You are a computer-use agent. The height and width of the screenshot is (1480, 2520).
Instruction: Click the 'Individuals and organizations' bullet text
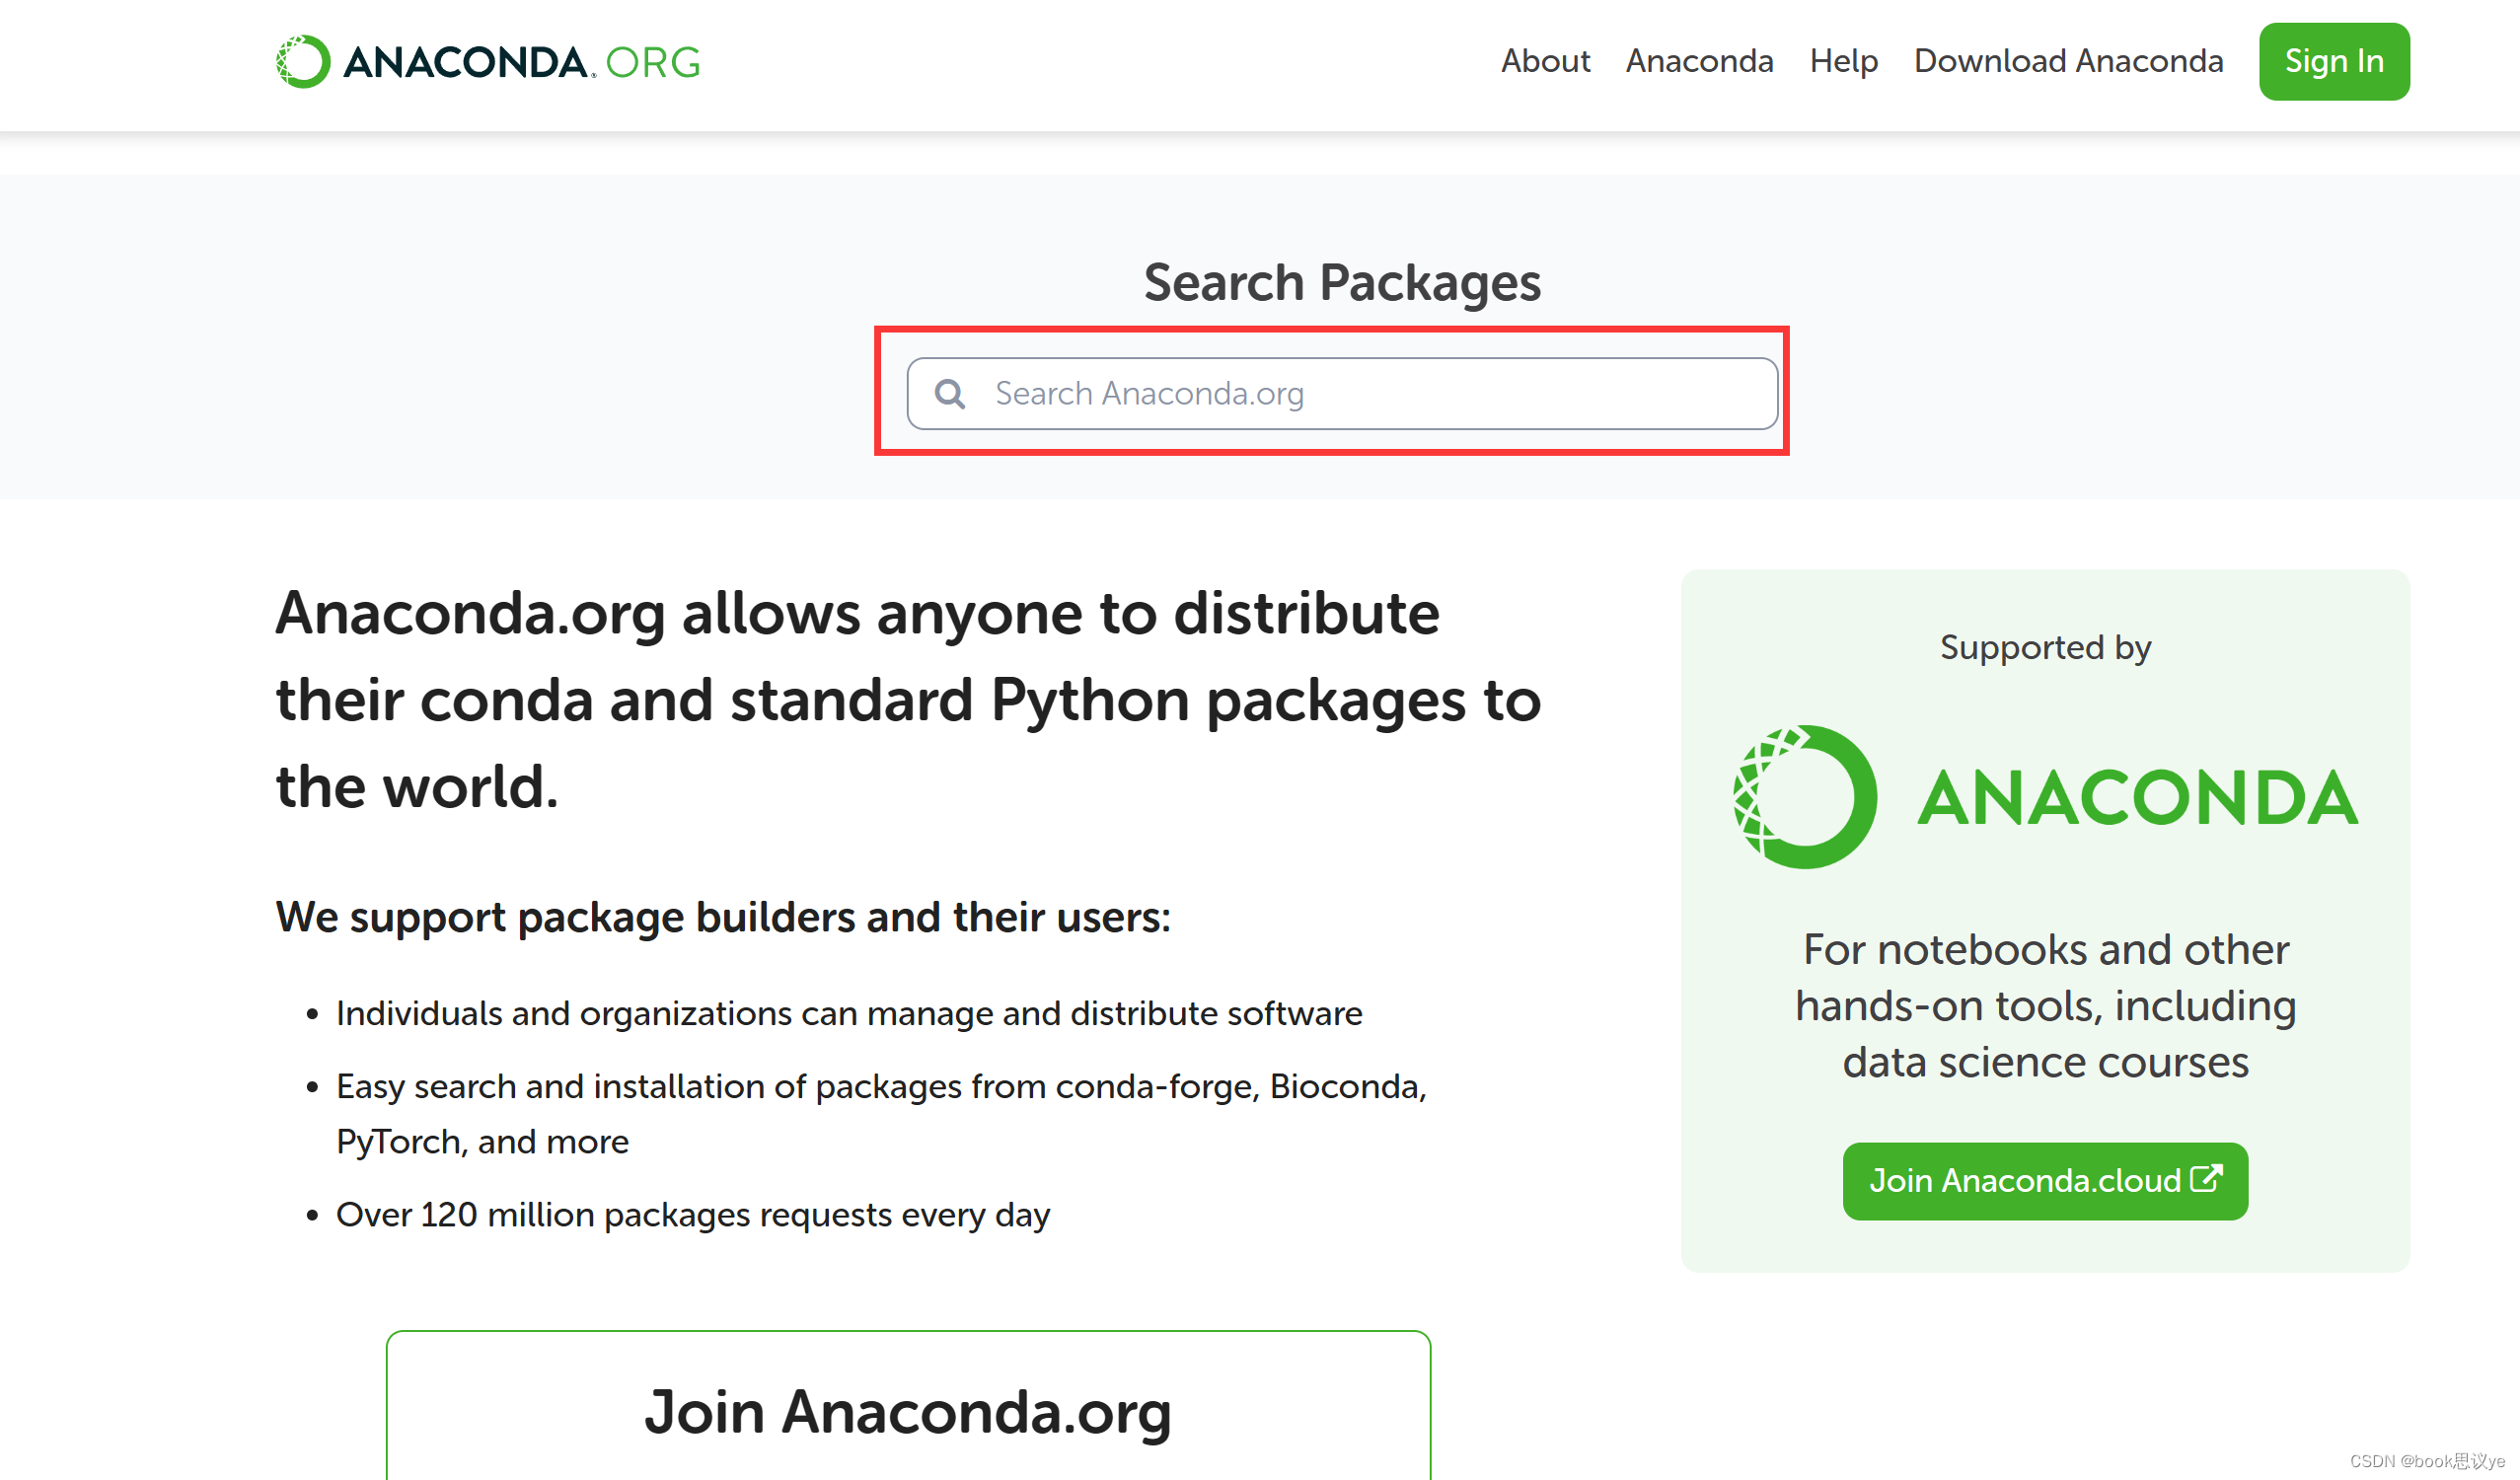tap(848, 1014)
